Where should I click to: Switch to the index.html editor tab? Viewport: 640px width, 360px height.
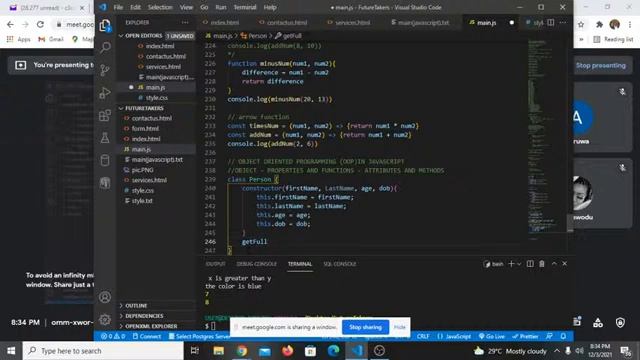(221, 22)
